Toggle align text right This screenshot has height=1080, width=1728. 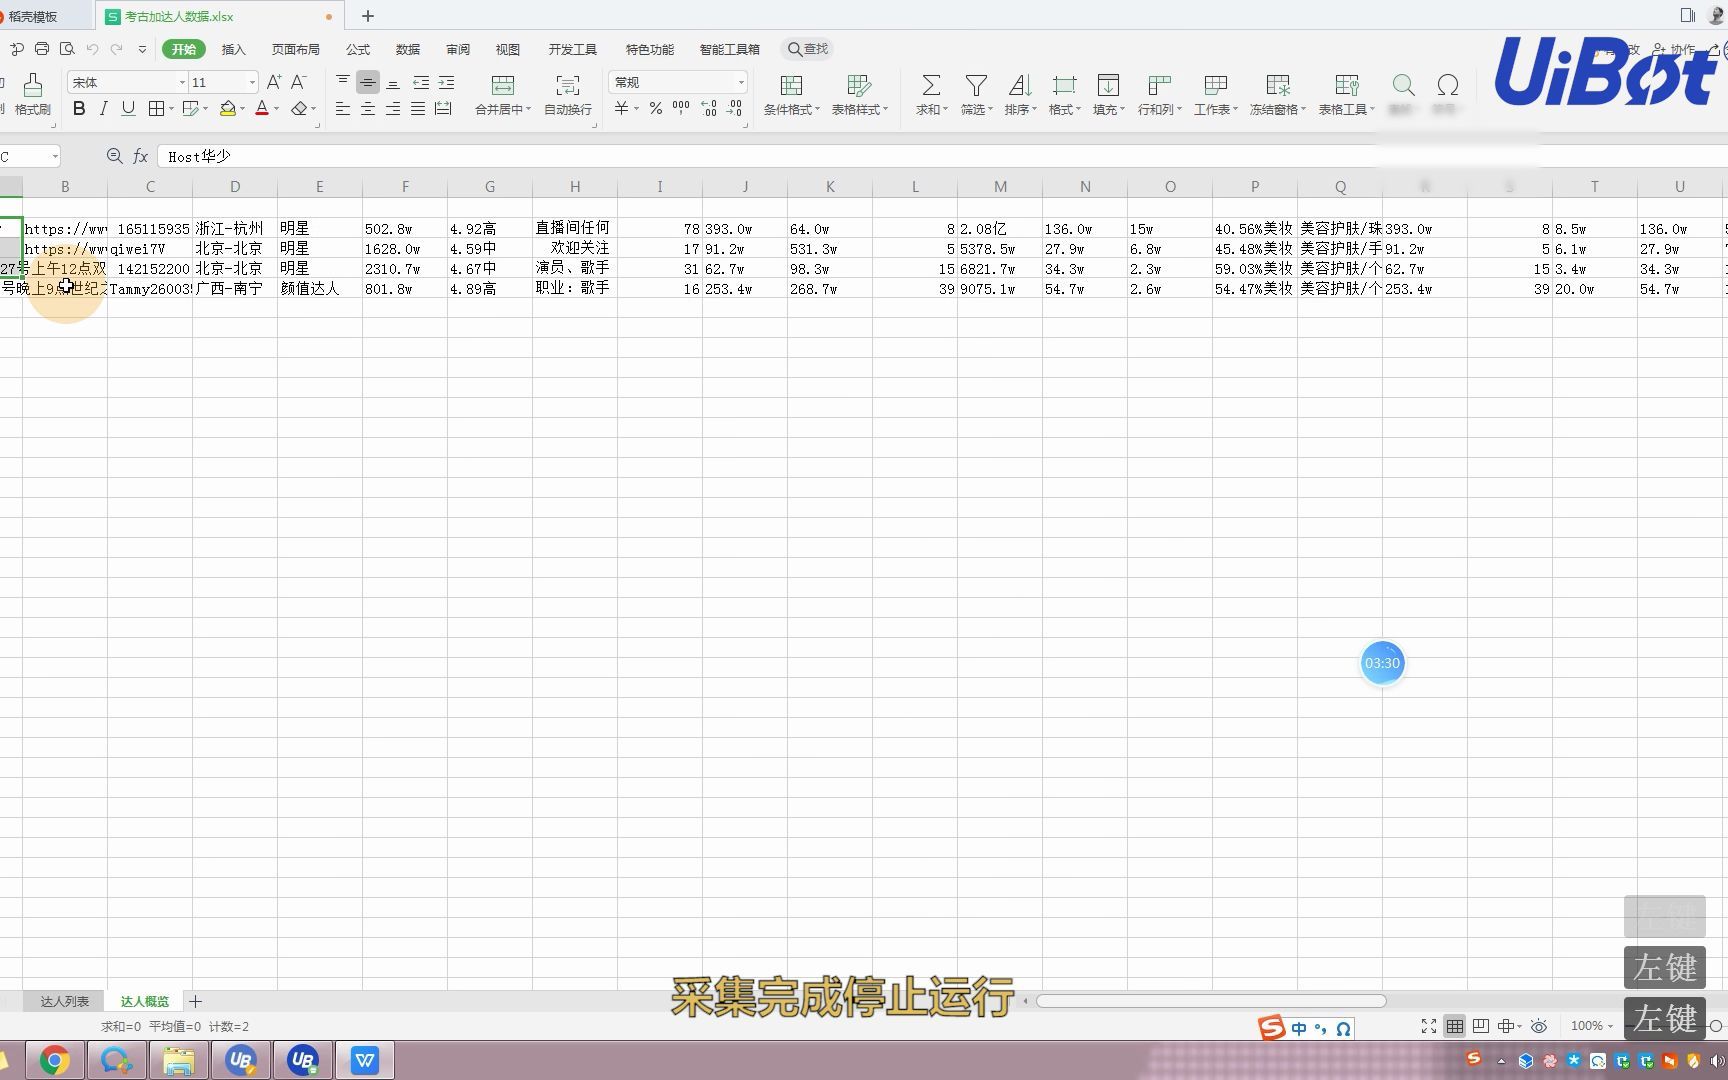pyautogui.click(x=393, y=108)
